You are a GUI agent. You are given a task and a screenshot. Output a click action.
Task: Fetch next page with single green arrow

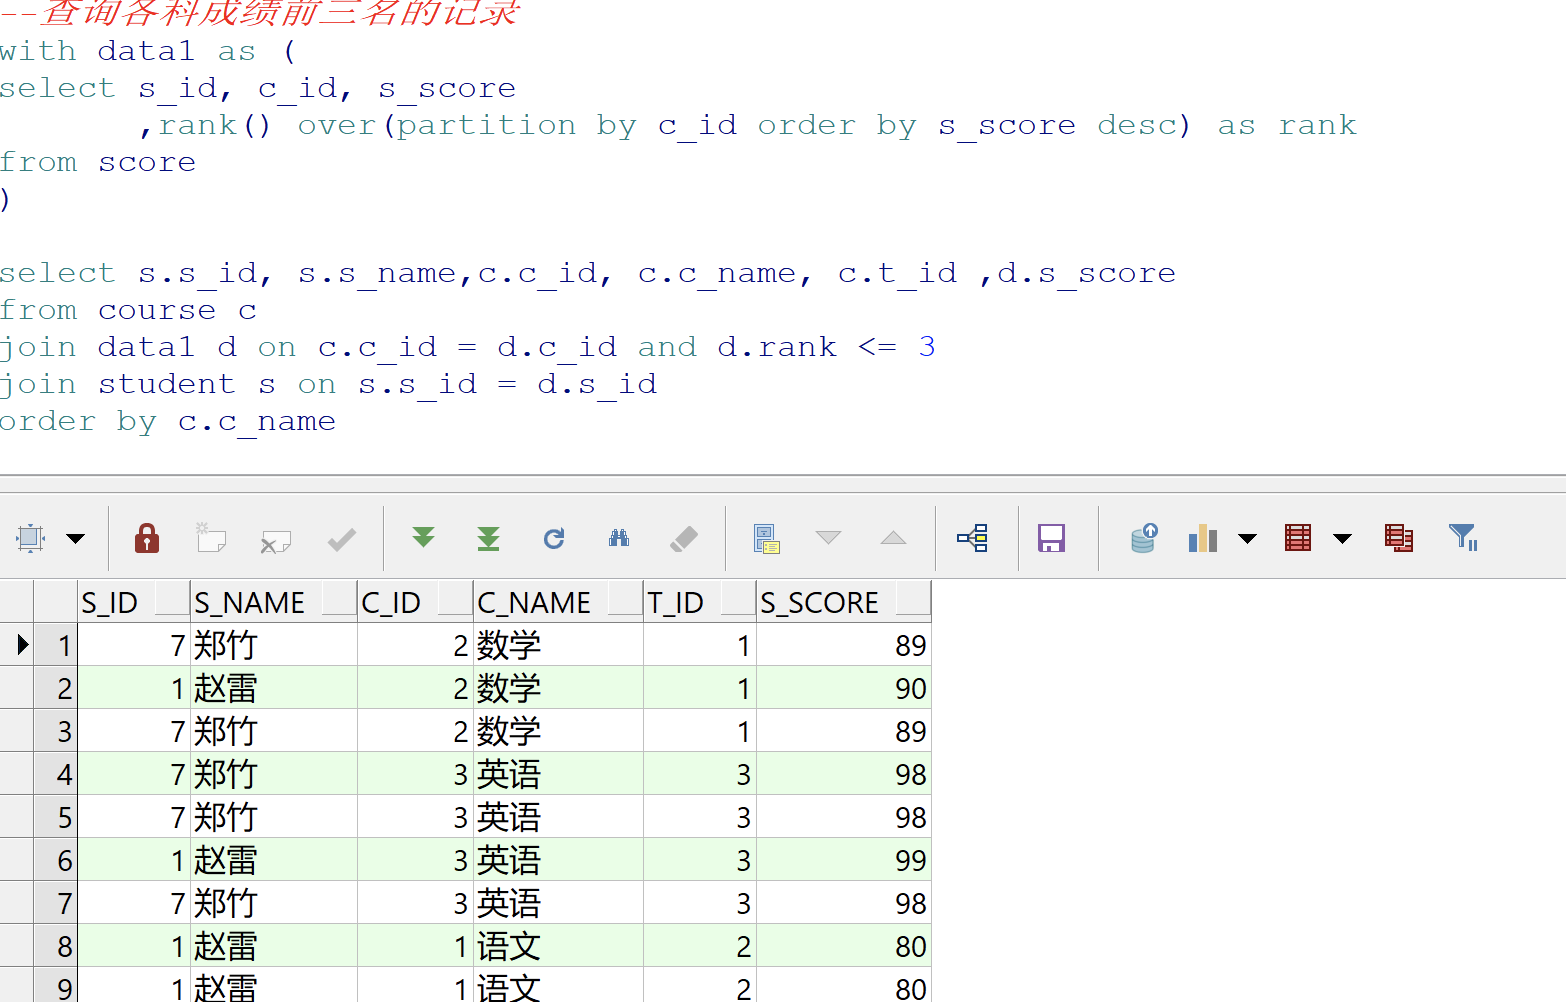tap(424, 538)
